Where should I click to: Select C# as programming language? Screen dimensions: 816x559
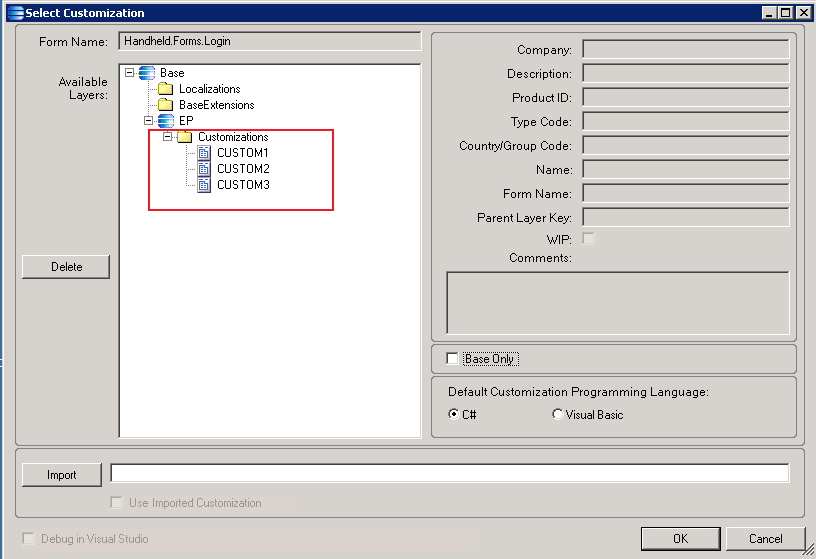454,414
